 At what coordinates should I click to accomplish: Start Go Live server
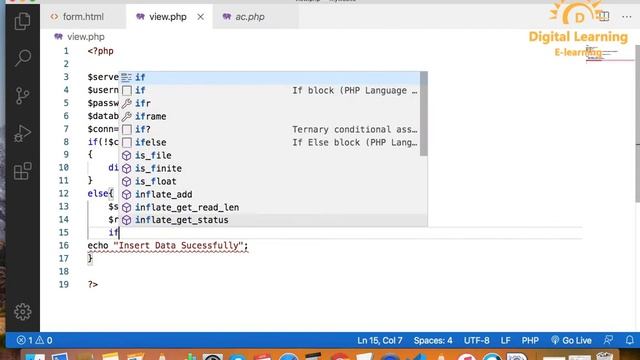[571, 340]
